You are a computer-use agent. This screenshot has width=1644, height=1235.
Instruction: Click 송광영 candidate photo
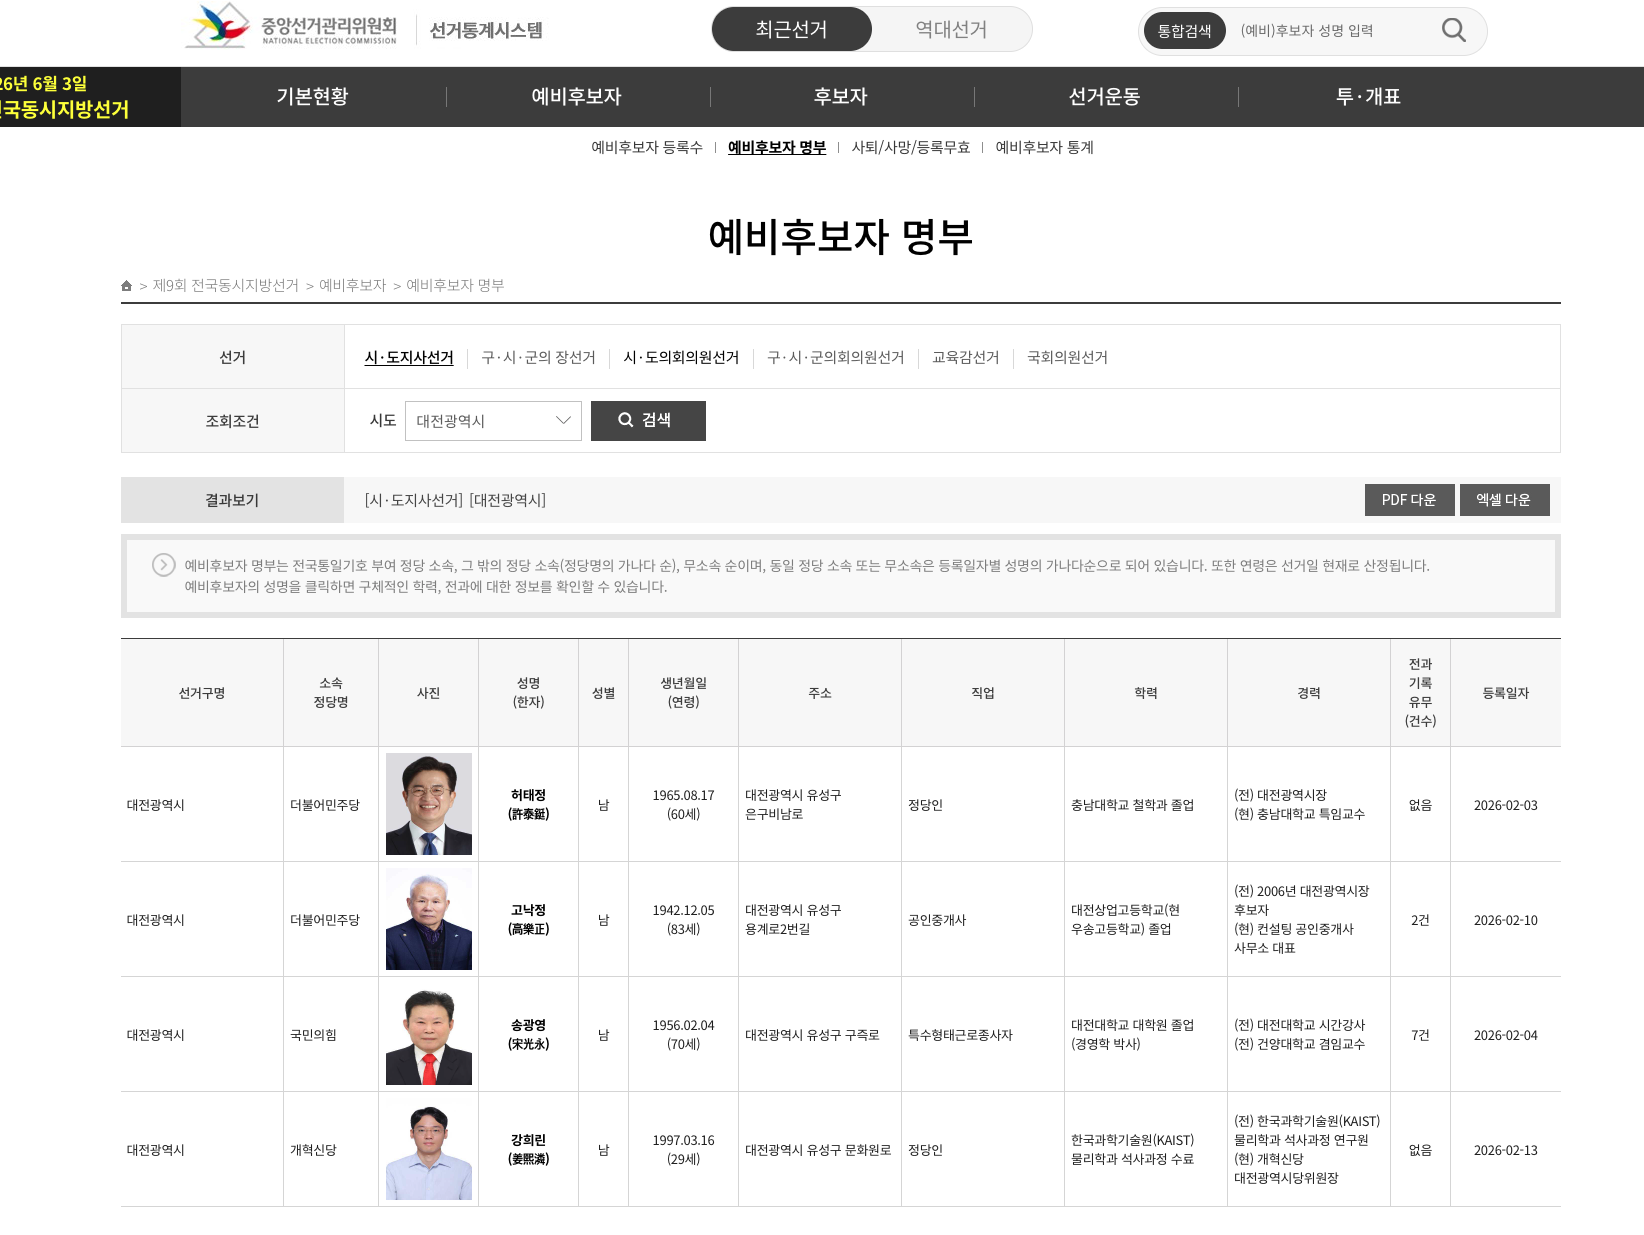(429, 1037)
